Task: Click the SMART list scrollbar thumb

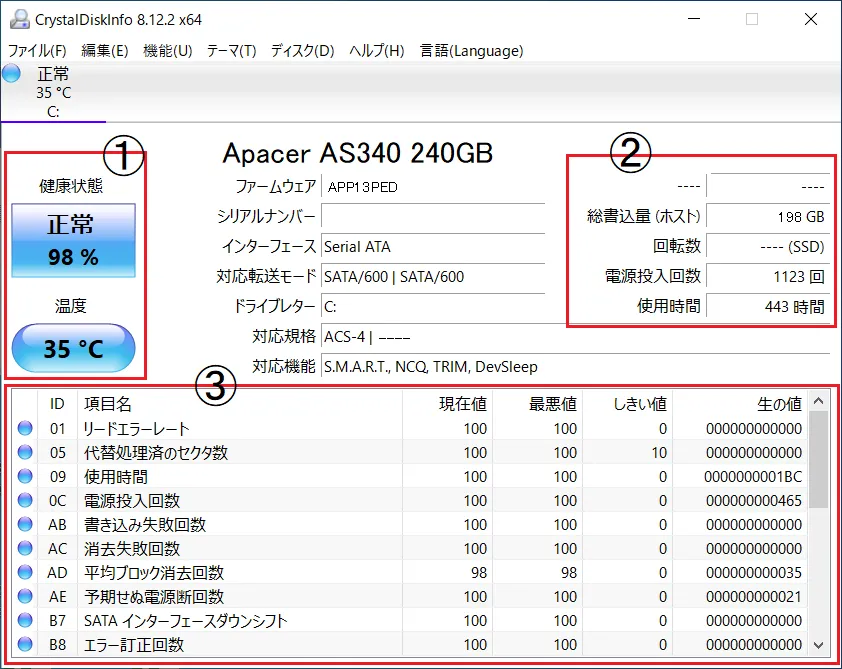Action: [818, 459]
